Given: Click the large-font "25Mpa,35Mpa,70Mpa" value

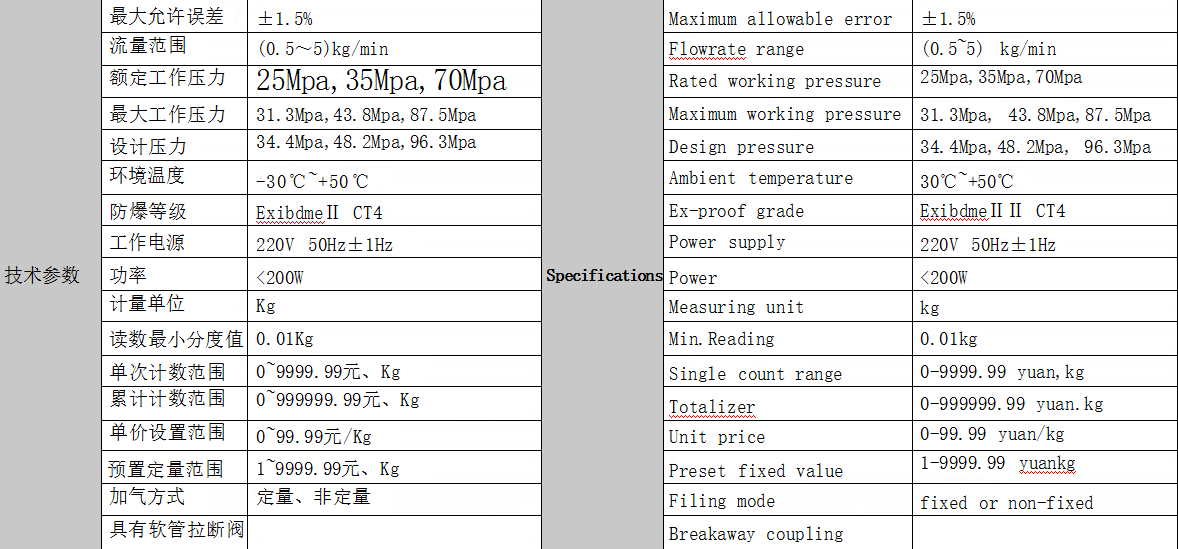Looking at the screenshot, I should [x=381, y=81].
